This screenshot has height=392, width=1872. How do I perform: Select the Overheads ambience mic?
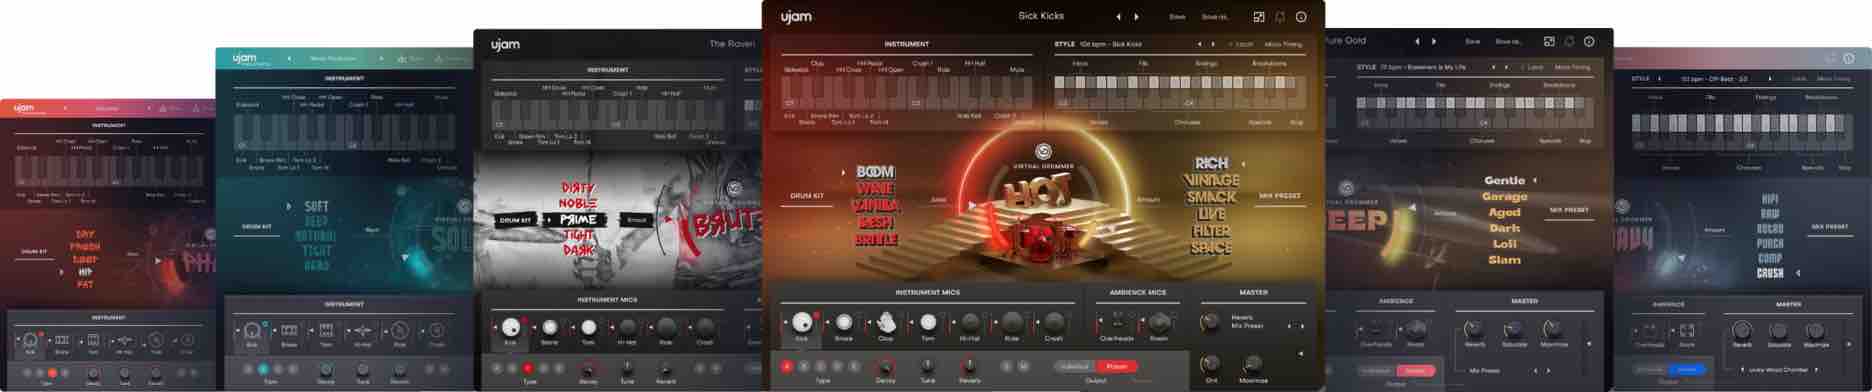(1117, 322)
